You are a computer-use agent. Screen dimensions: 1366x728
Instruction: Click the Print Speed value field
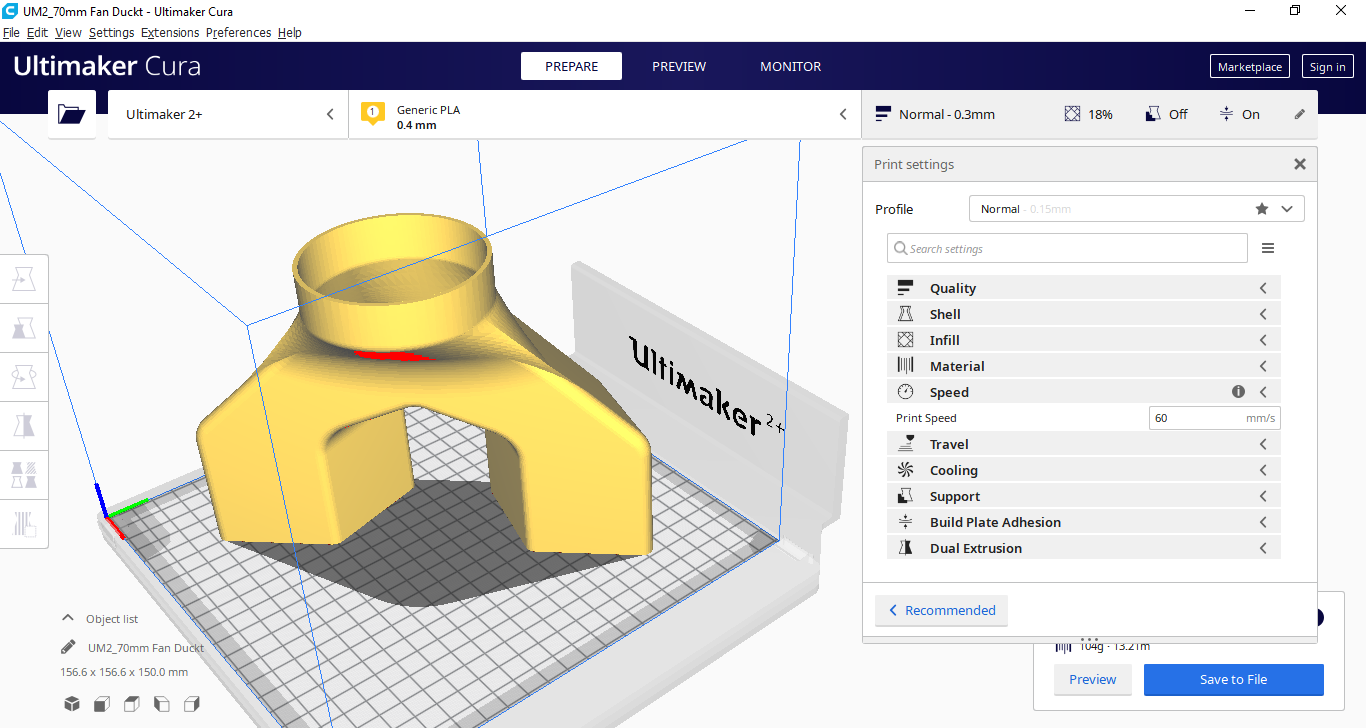click(1214, 418)
